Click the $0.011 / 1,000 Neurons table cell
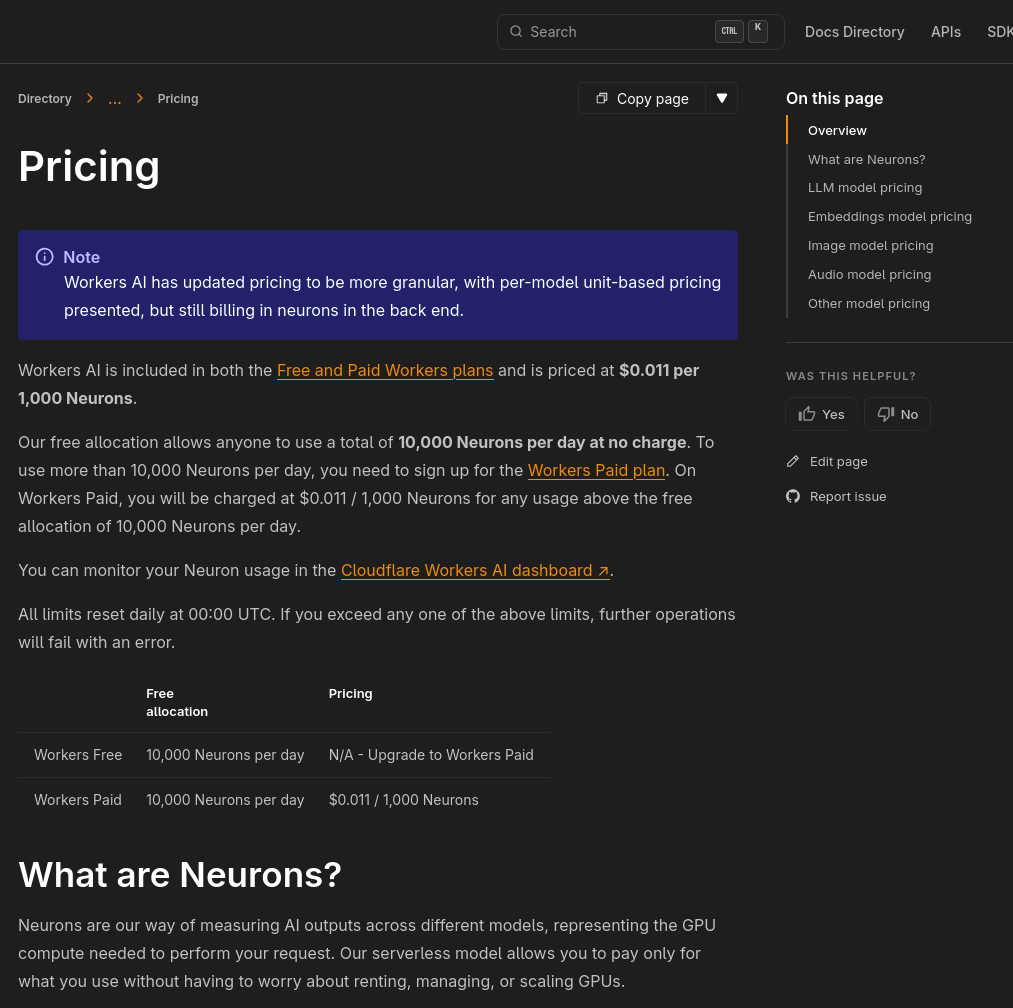 point(403,800)
